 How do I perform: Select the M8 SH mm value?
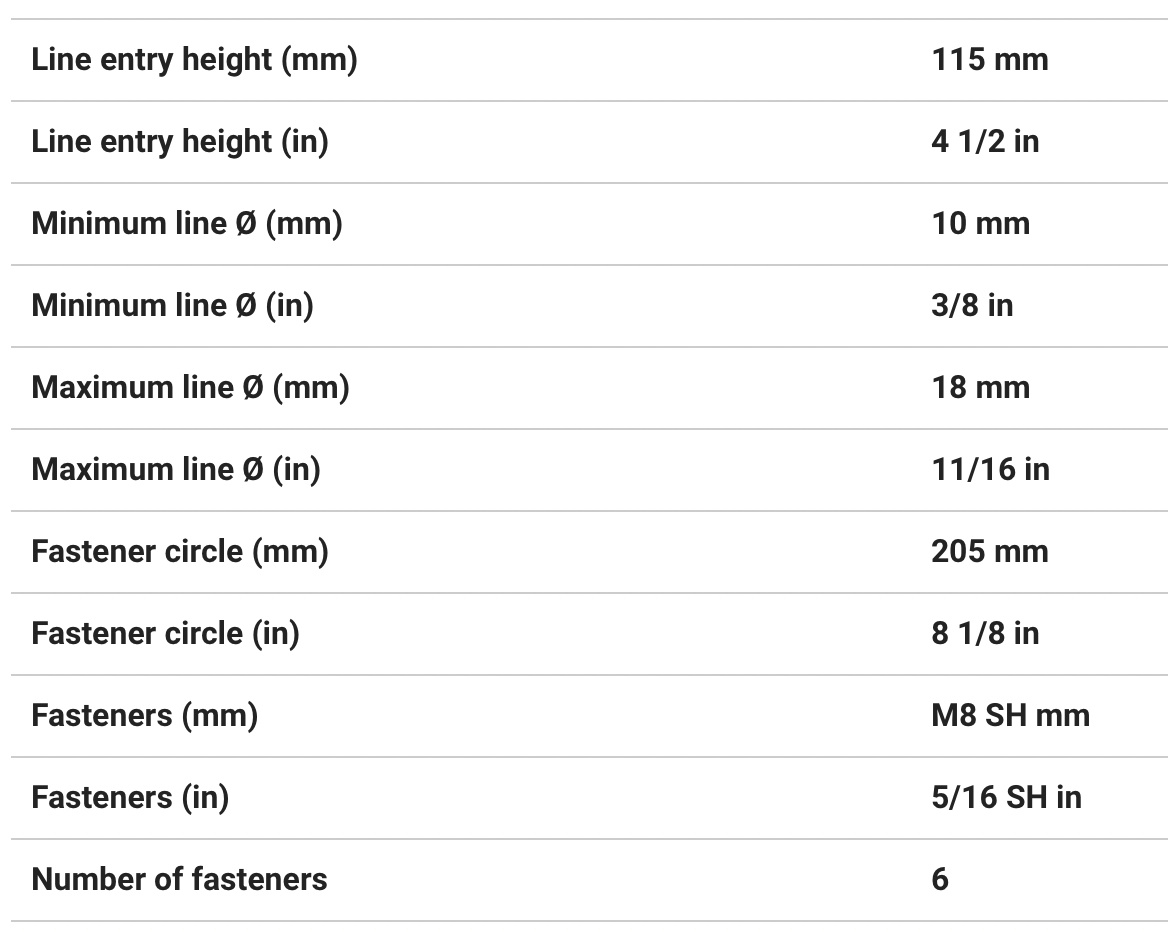[1010, 716]
